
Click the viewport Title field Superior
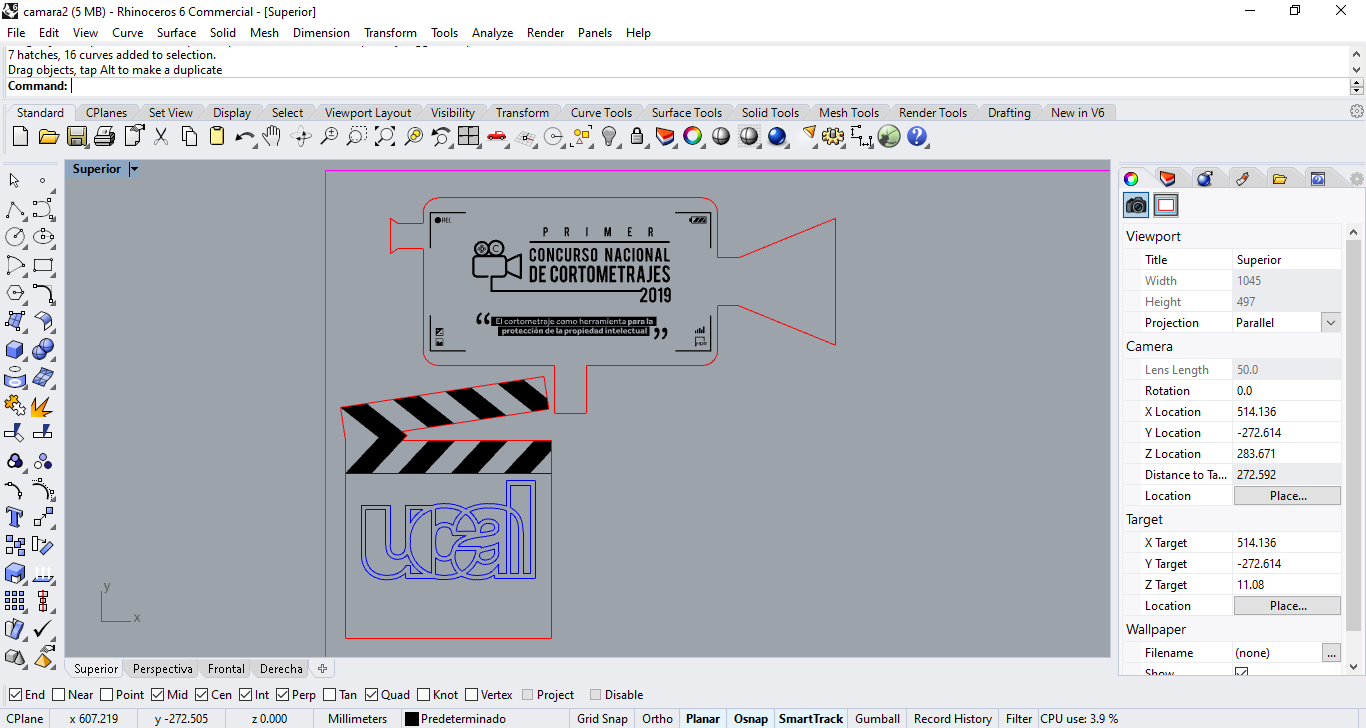[1287, 260]
